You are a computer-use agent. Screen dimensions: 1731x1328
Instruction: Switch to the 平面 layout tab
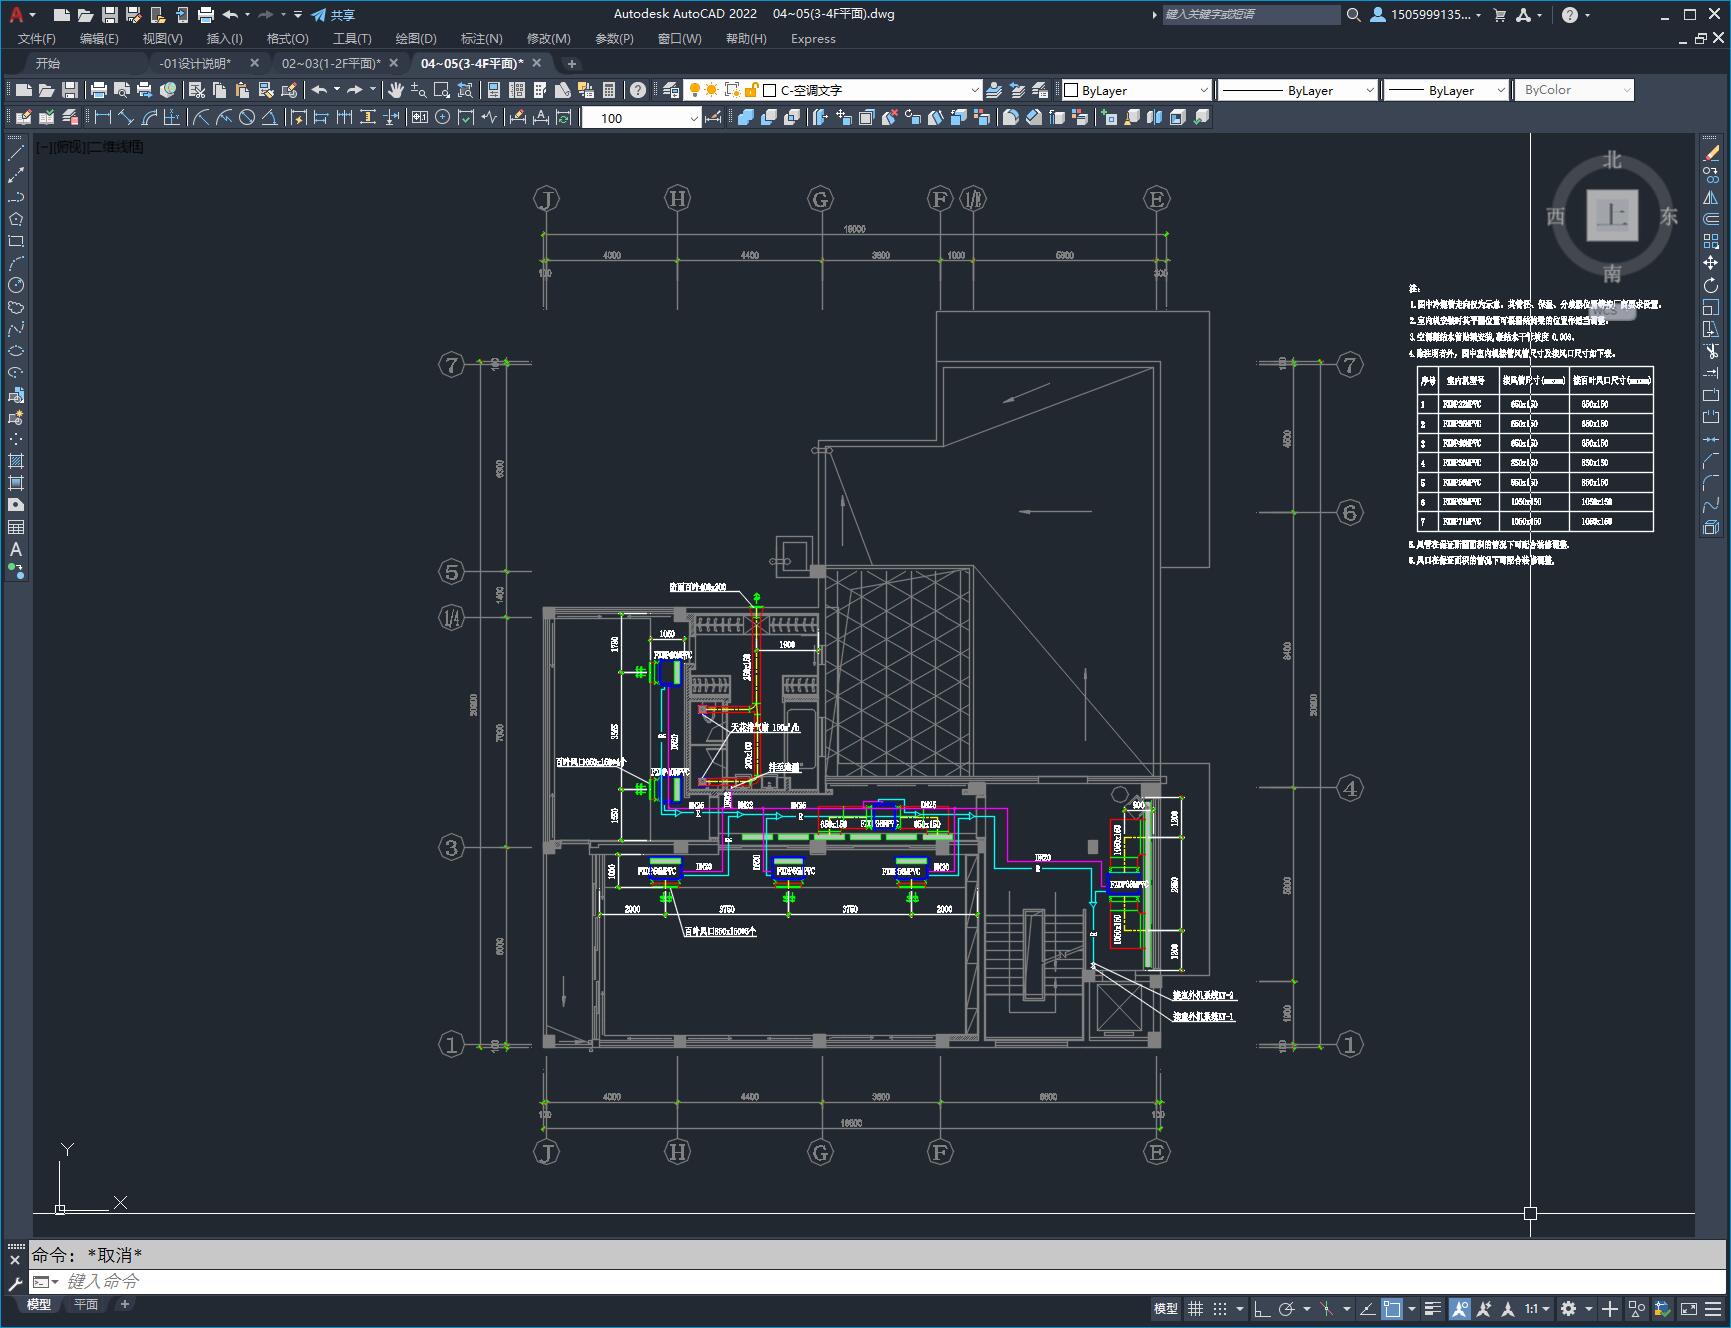tap(86, 1304)
